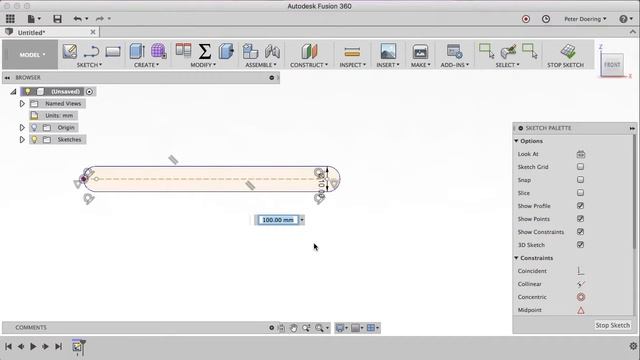640x360 pixels.
Task: Enable the Sketch Grid checkbox
Action: click(580, 167)
